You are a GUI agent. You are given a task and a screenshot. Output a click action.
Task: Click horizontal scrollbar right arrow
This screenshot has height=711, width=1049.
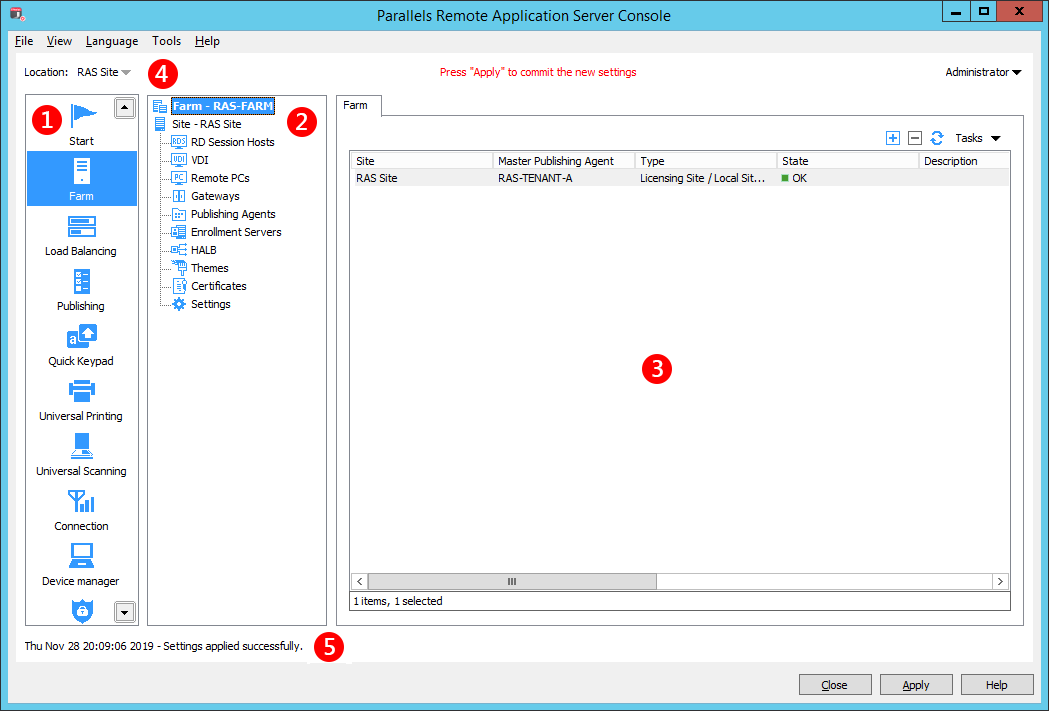coord(1000,581)
